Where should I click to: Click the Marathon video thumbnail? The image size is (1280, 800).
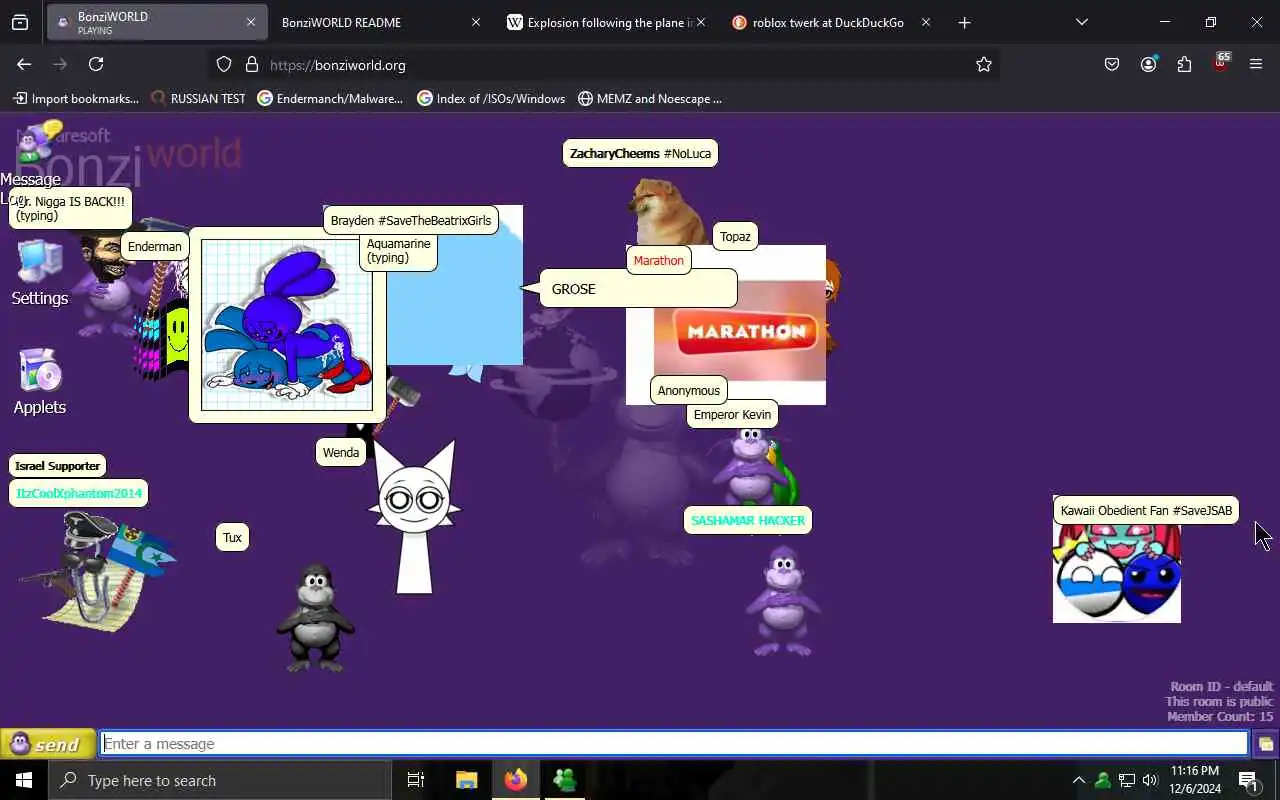pos(740,331)
